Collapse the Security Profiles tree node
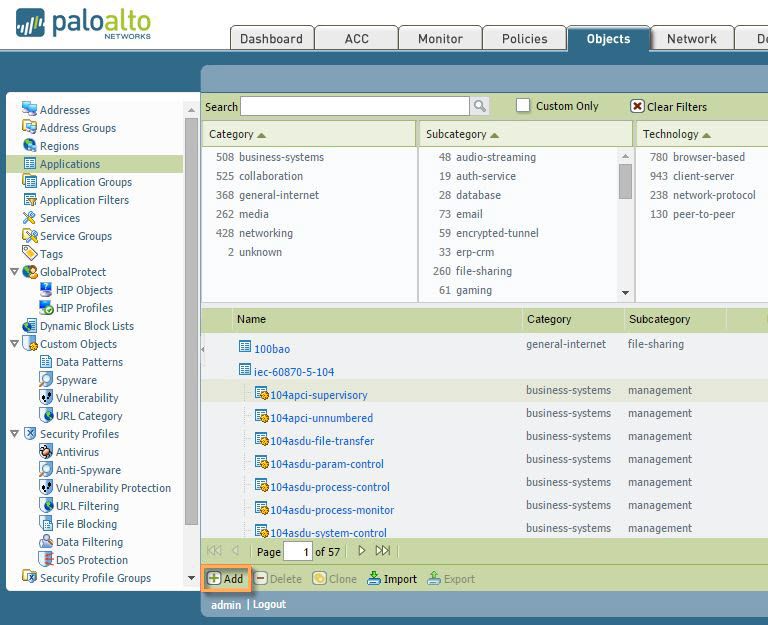 [14, 434]
